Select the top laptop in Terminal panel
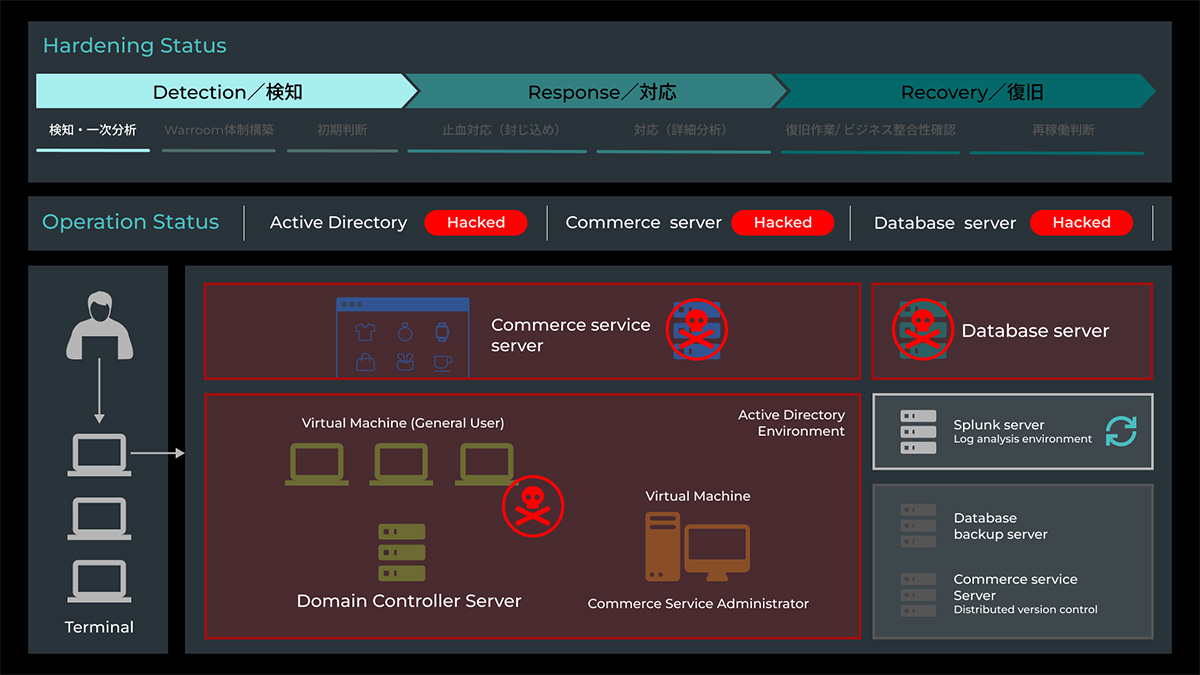The width and height of the screenshot is (1200, 675). 99,455
